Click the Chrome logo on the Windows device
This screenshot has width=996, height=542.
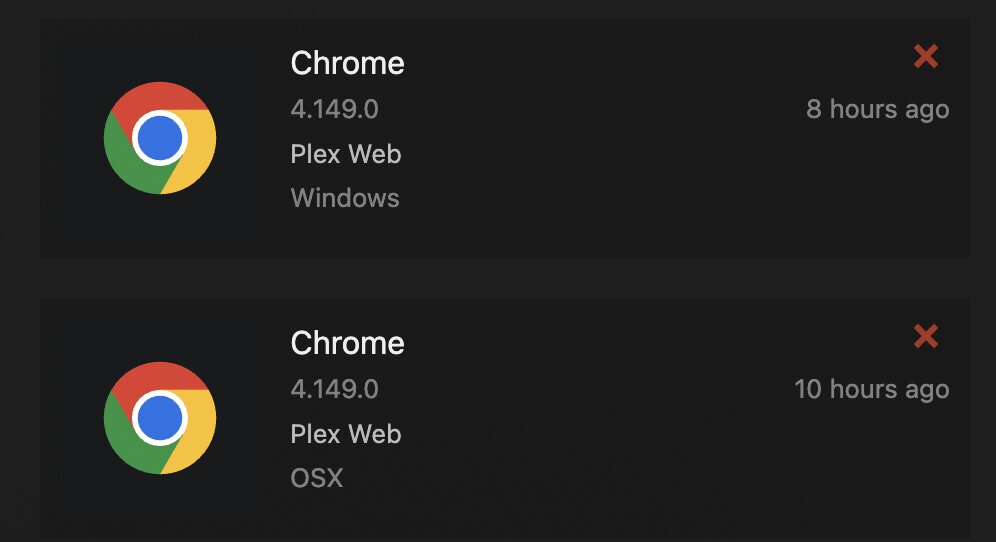click(160, 138)
